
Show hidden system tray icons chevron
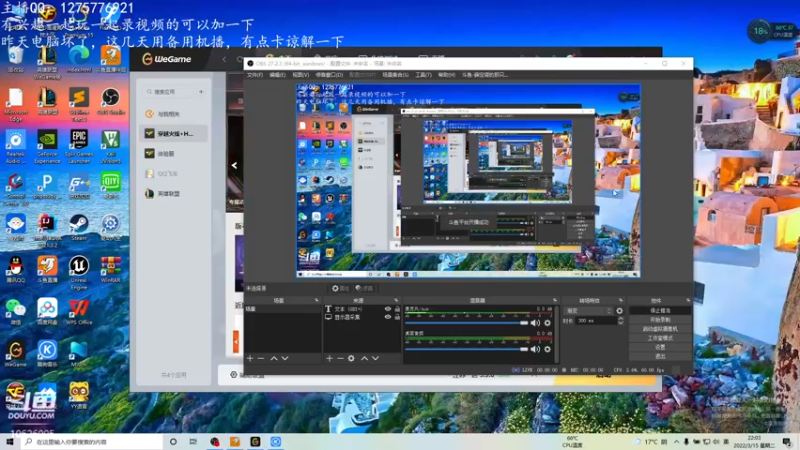pyautogui.click(x=677, y=442)
